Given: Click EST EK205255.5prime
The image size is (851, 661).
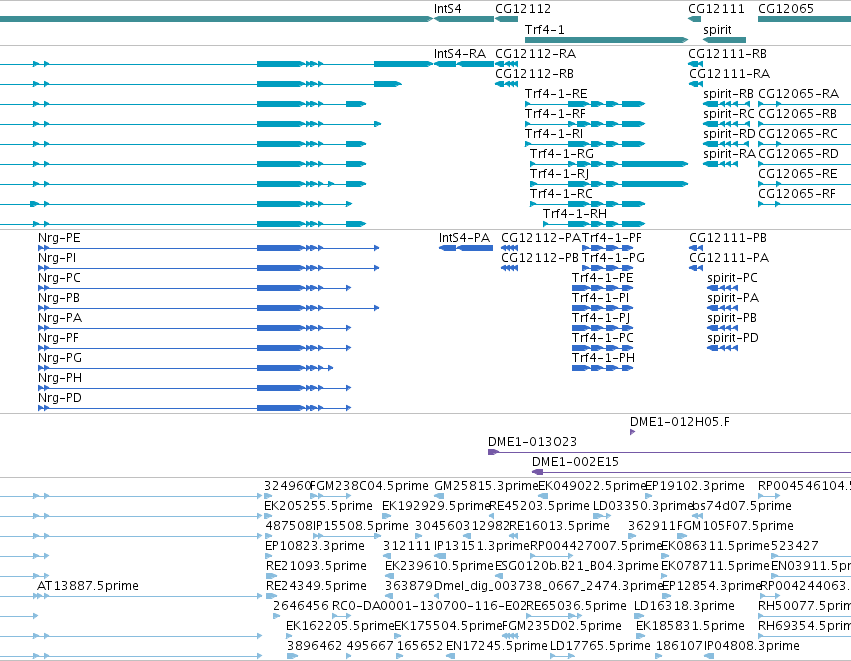Looking at the screenshot, I should click(x=318, y=506).
